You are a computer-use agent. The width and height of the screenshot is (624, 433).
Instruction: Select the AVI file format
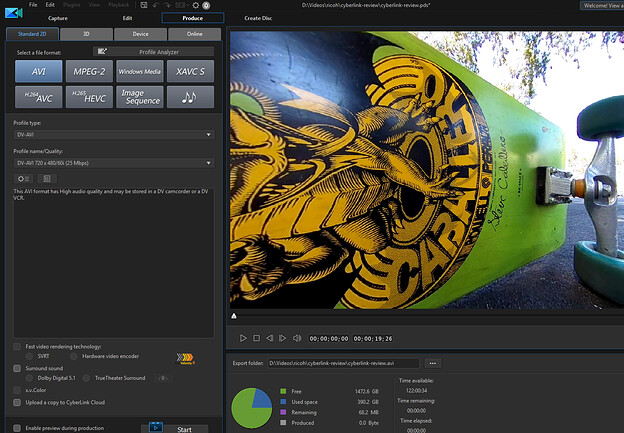(39, 71)
